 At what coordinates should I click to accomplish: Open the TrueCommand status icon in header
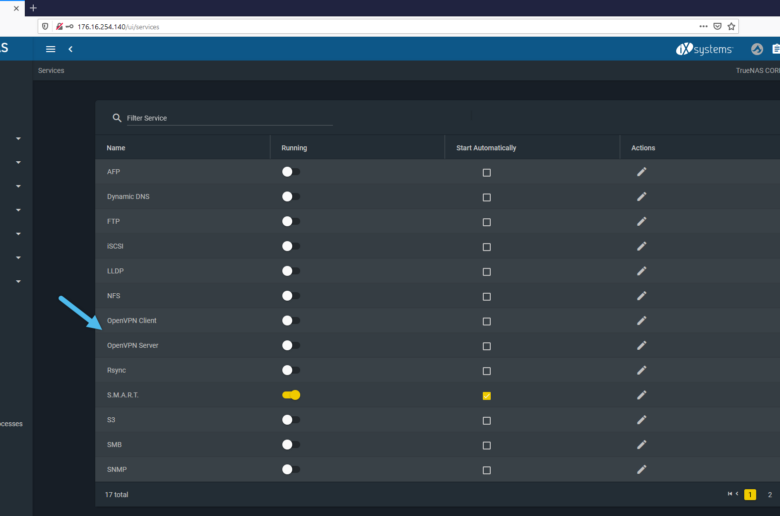point(757,49)
